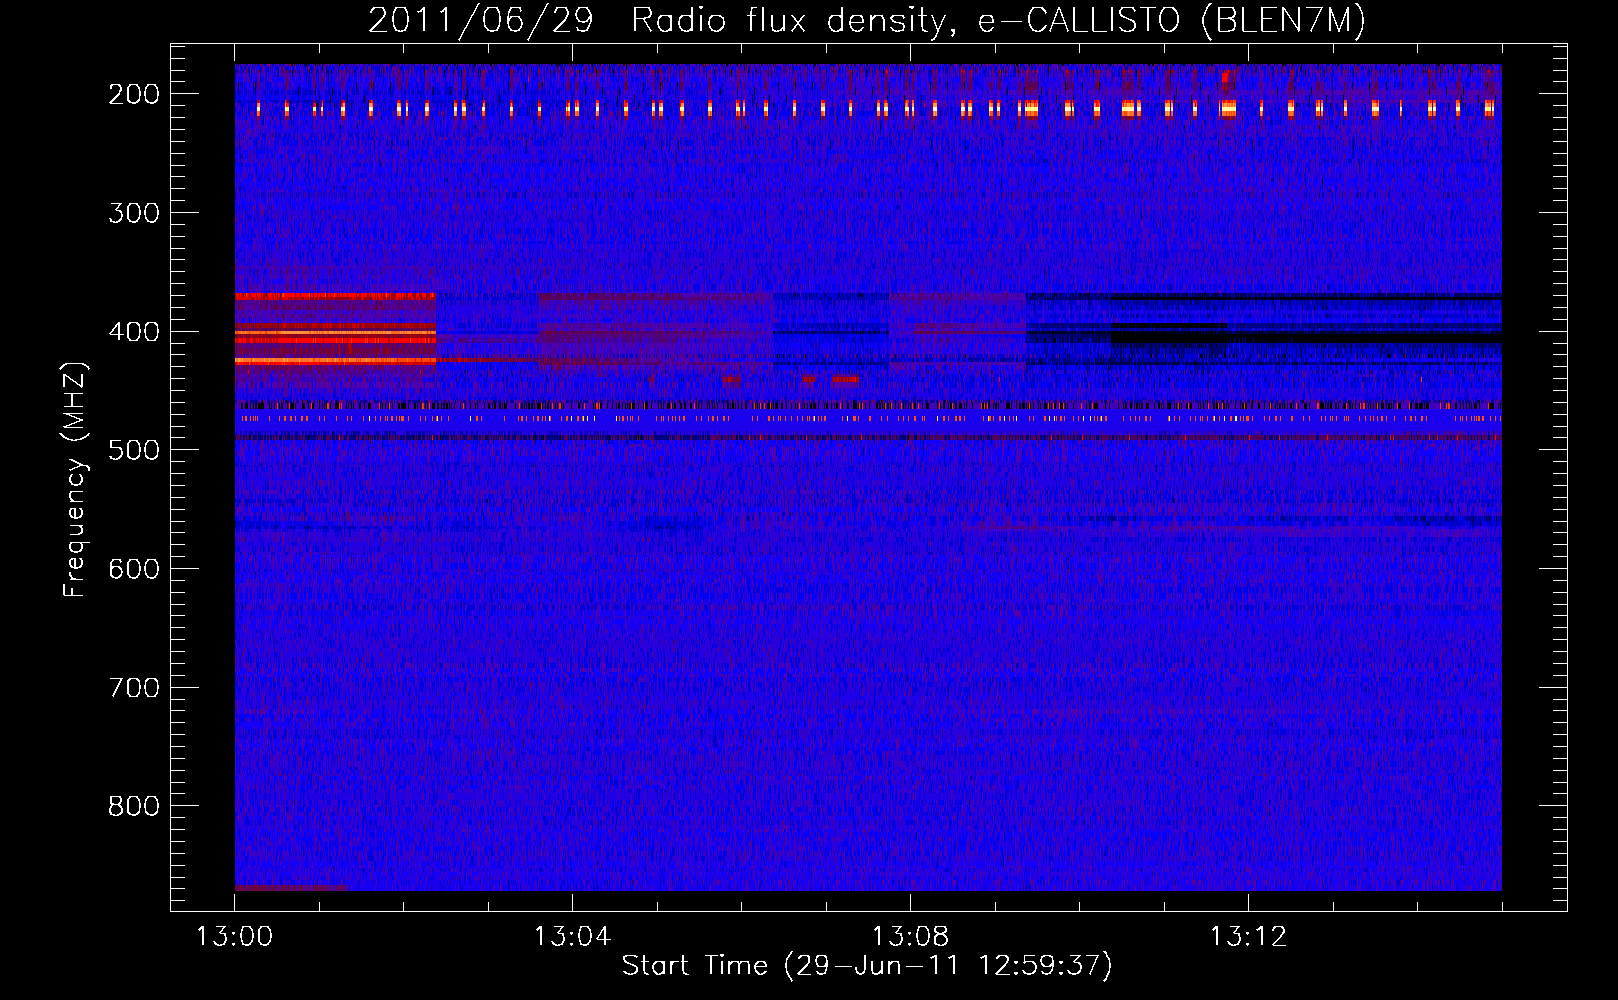1618x1000 pixels.
Task: Click the '700' frequency tick label
Action: click(134, 688)
